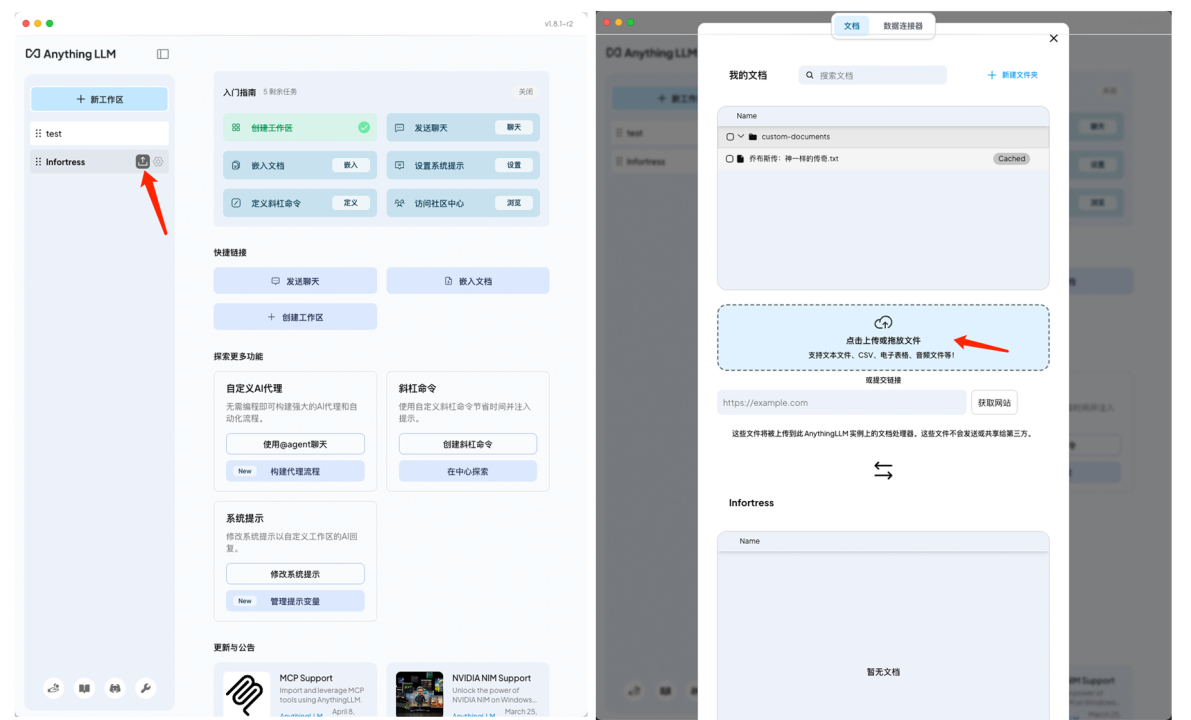1191x720 pixels.
Task: Click the v1.8.1-r2 version label
Action: [558, 24]
